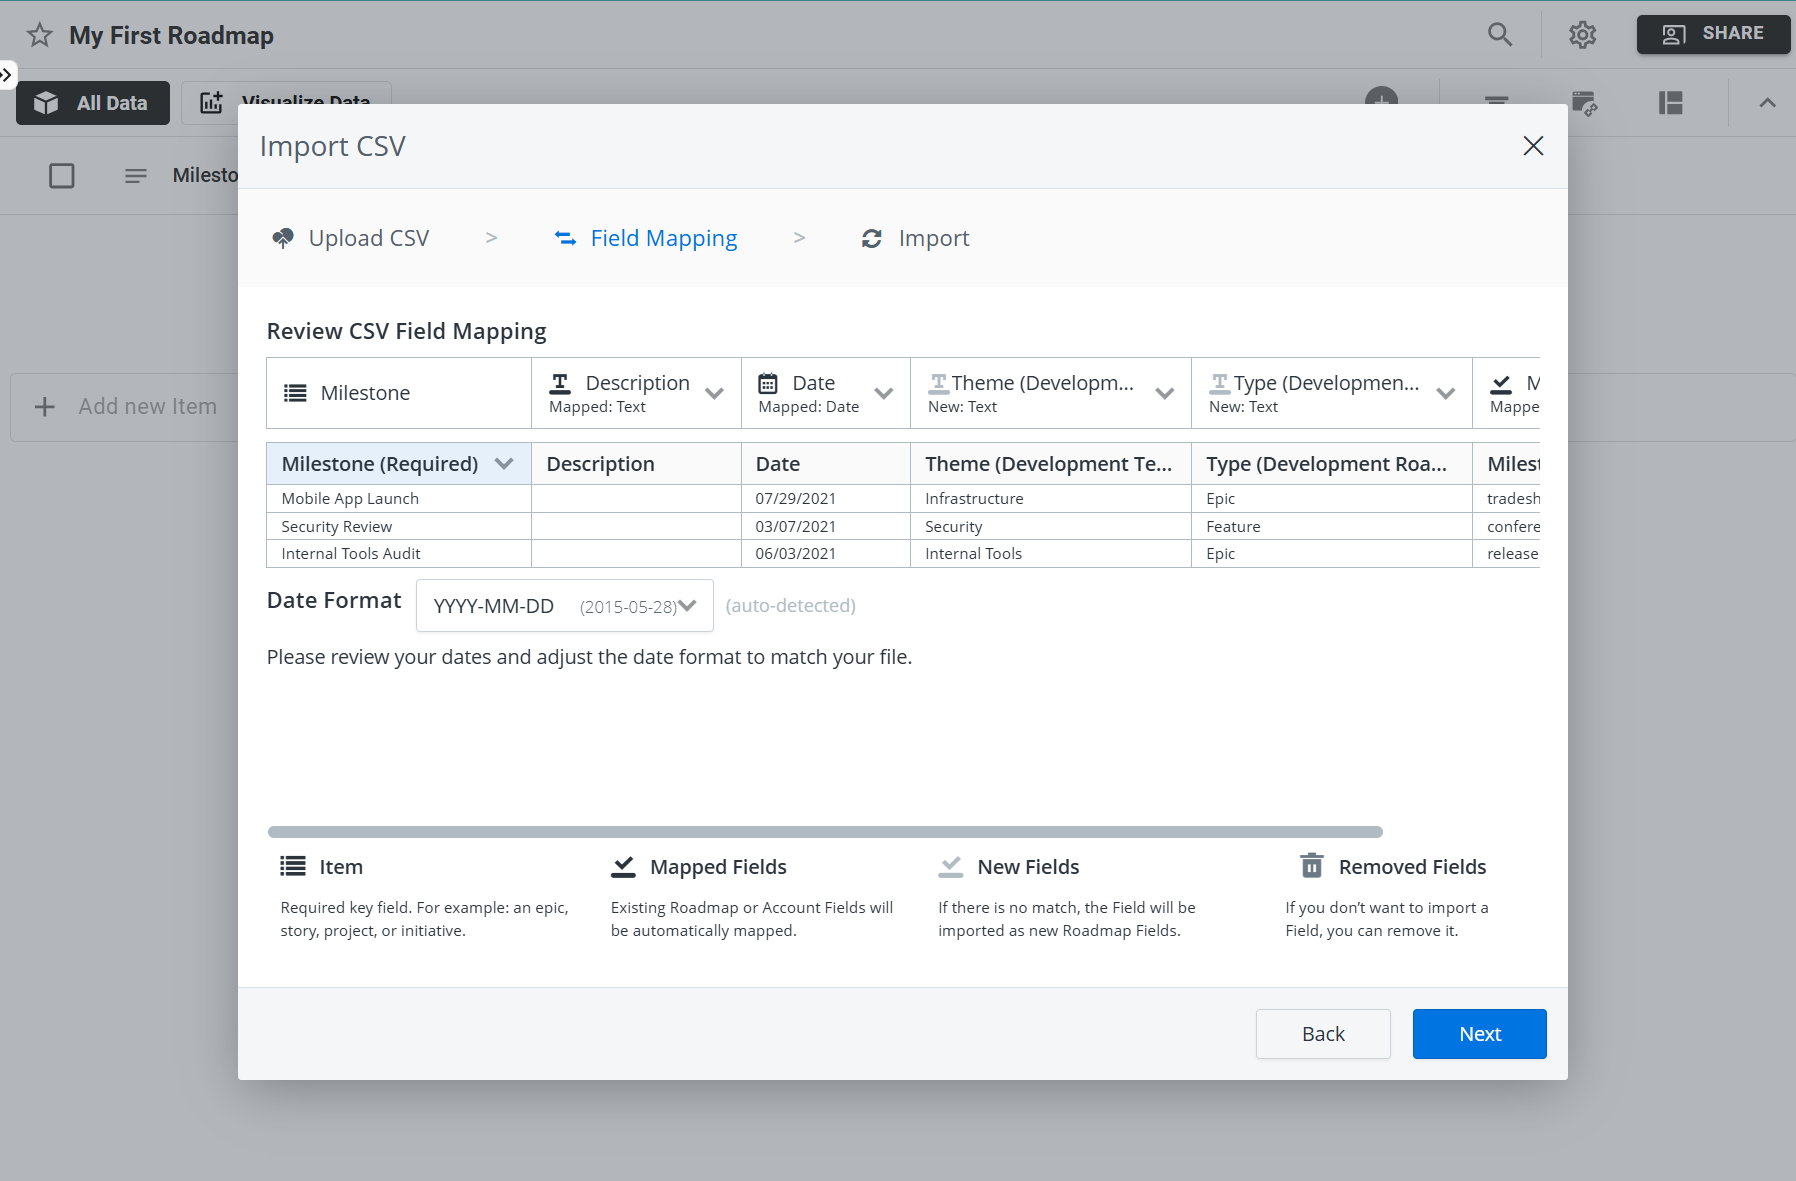
Task: Select the All Data cube icon
Action: pos(47,102)
